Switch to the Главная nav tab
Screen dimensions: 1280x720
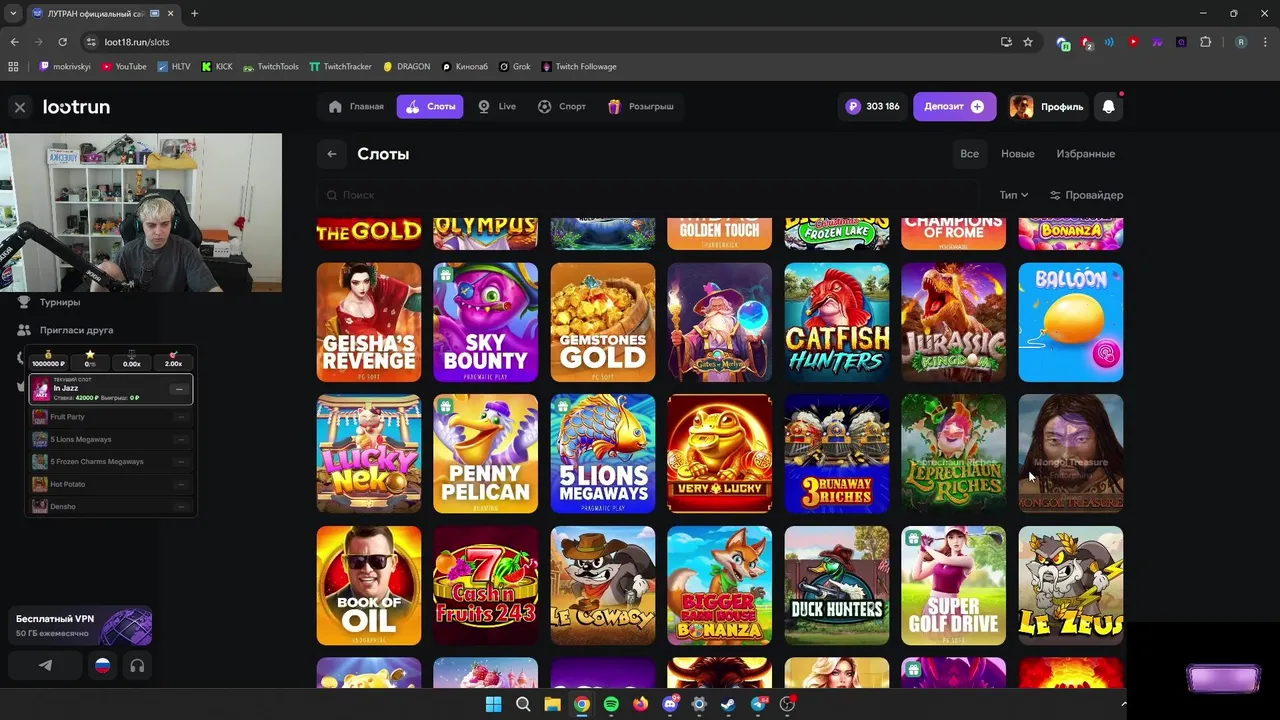[x=356, y=107]
